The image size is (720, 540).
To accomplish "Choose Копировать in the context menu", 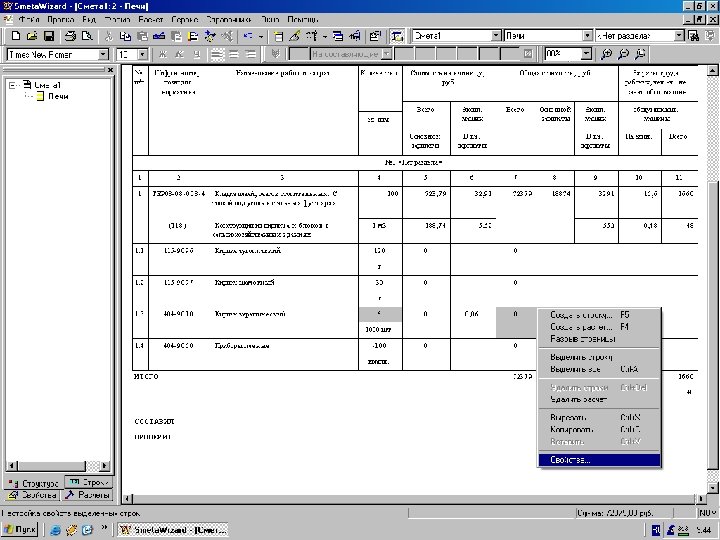I will point(599,430).
